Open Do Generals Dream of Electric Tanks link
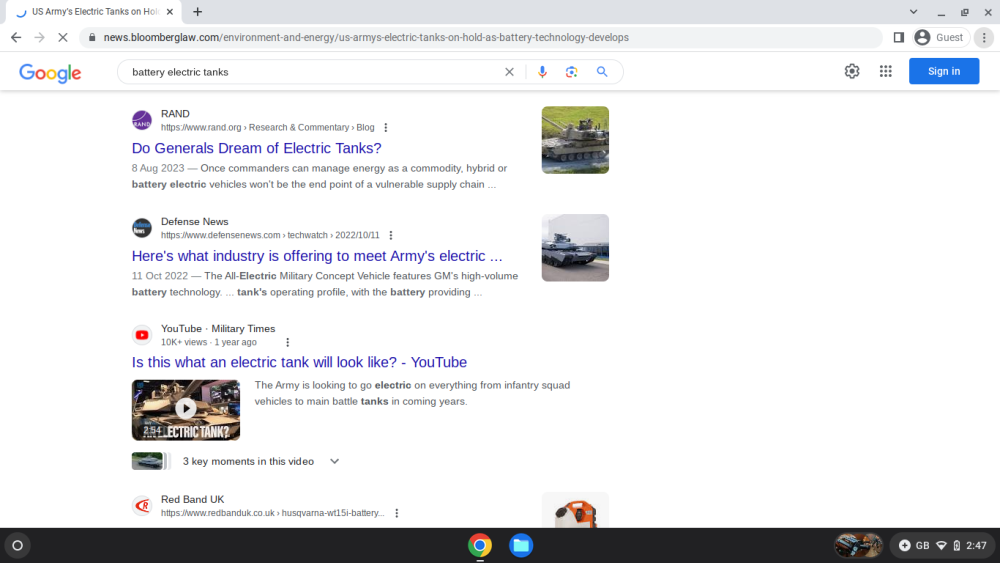Screen dimensions: 1000x563 (256, 148)
